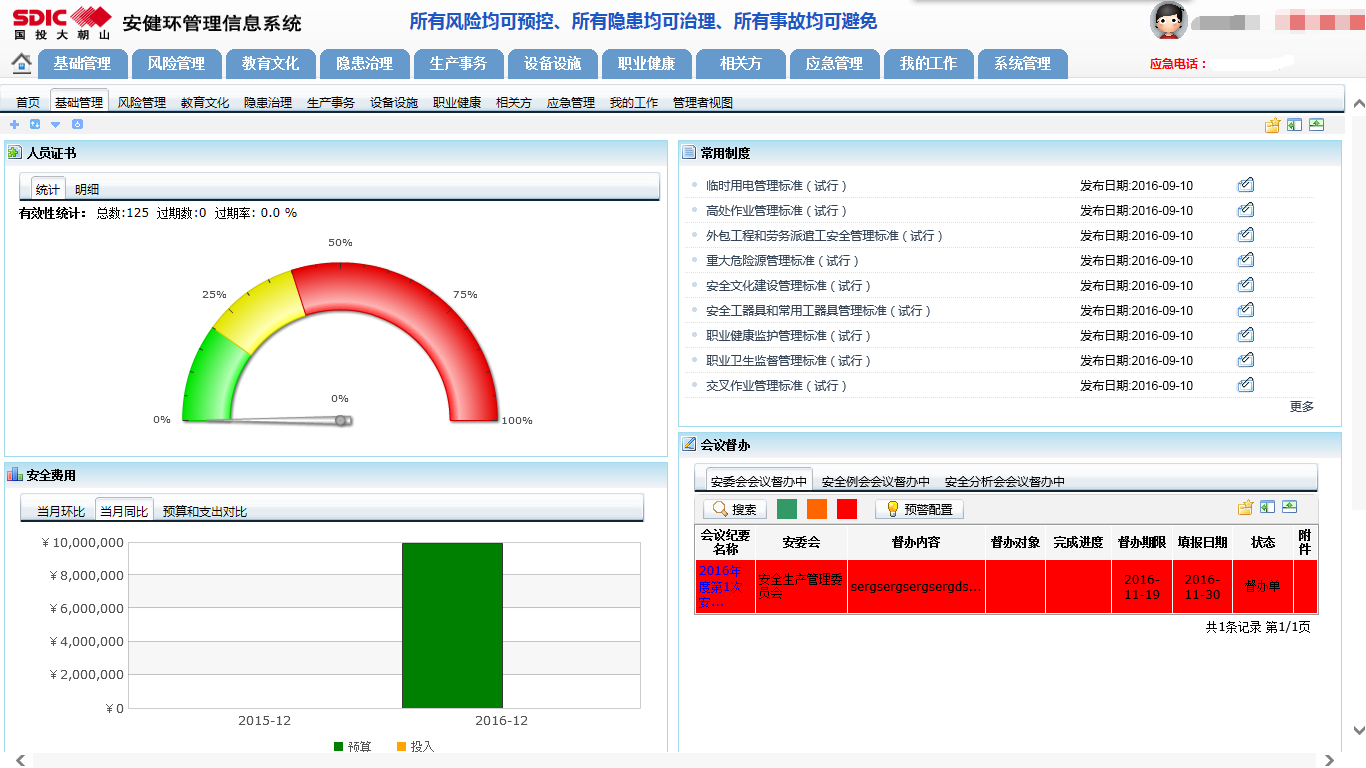Open the 隐患治理 main navigation tab
1366x768 pixels.
(x=364, y=63)
